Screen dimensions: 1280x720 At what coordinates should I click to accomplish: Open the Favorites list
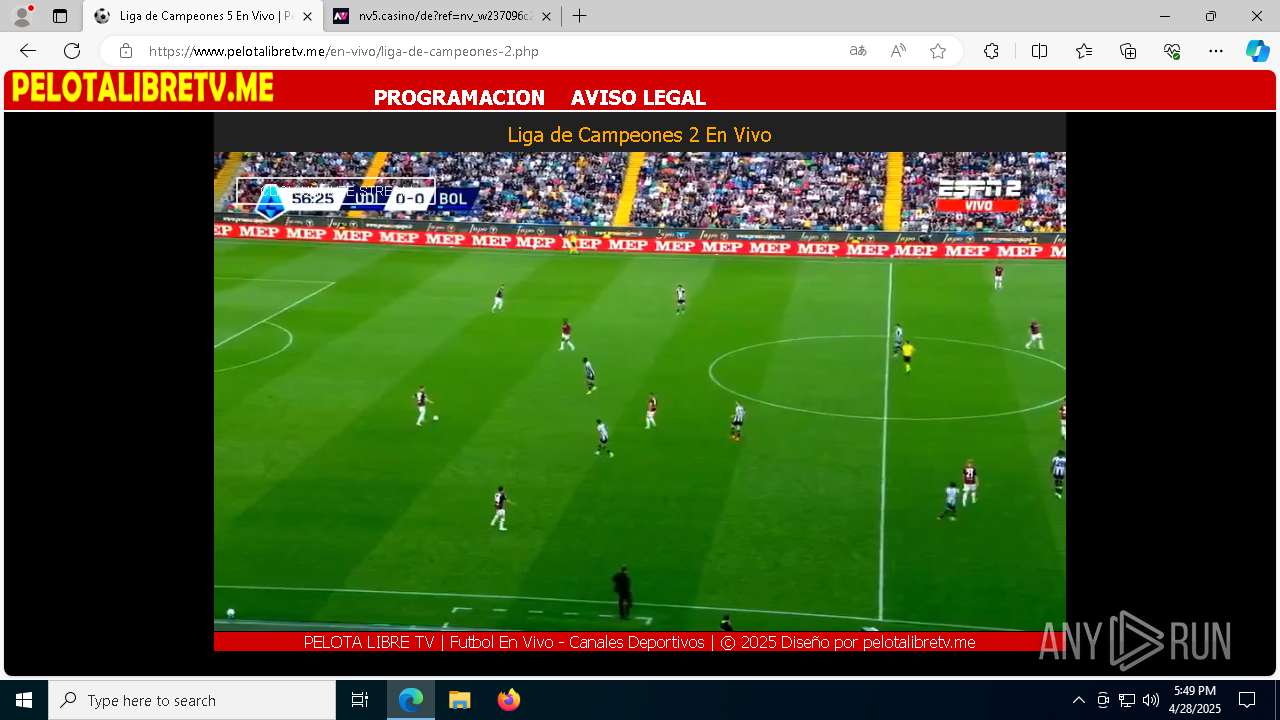[x=1084, y=51]
